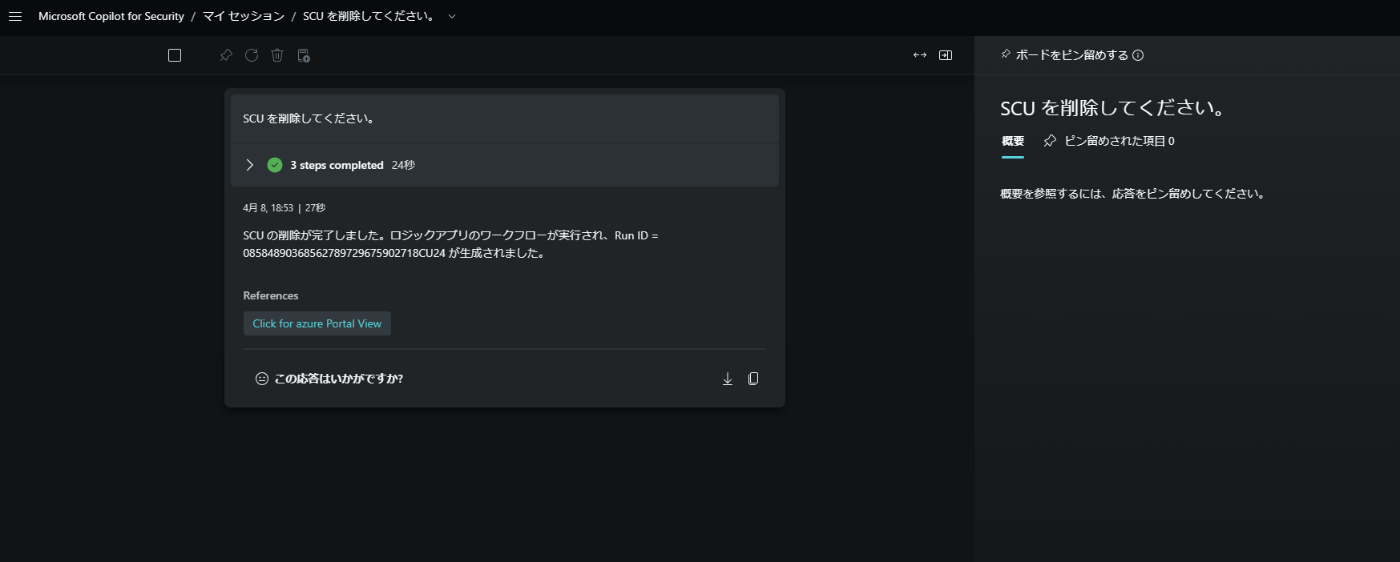
Task: Click この応答はいかがですか? feedback text
Action: point(338,379)
